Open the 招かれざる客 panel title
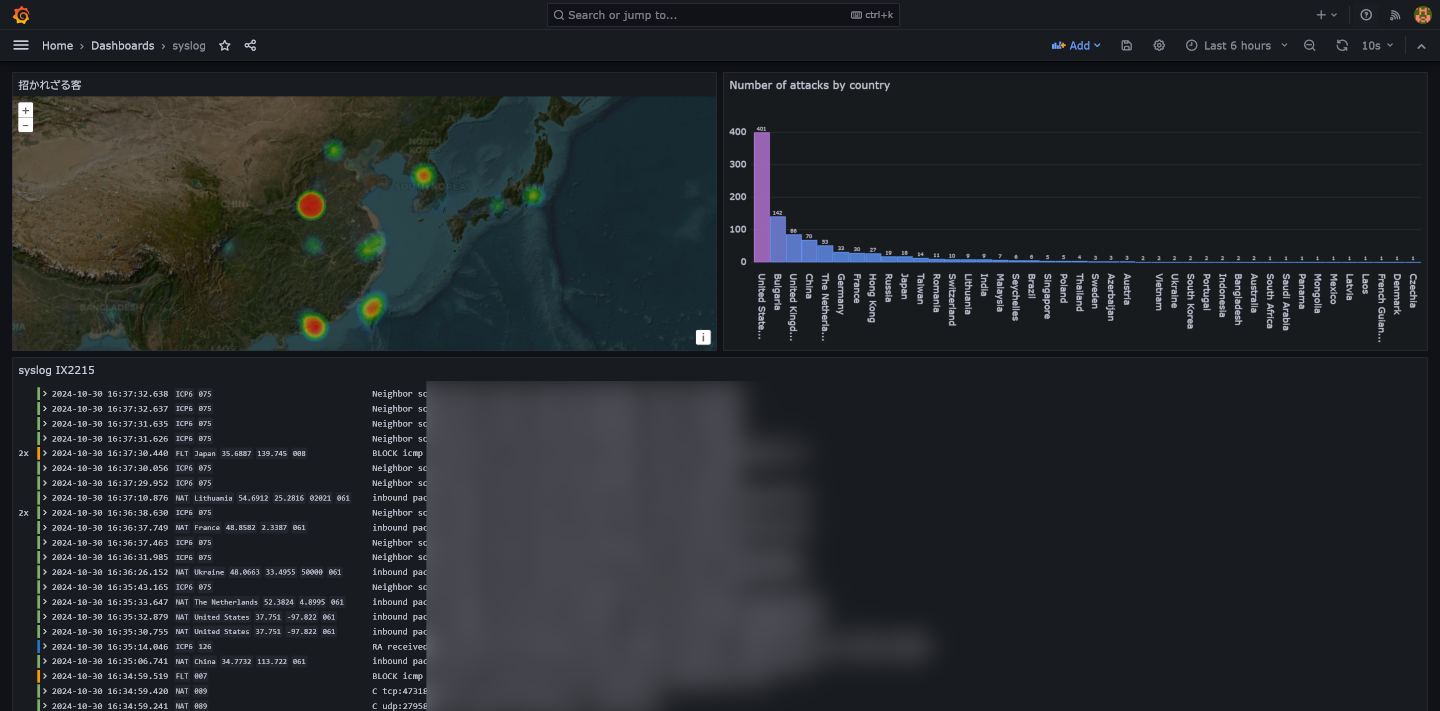The width and height of the screenshot is (1440, 711). tap(50, 85)
